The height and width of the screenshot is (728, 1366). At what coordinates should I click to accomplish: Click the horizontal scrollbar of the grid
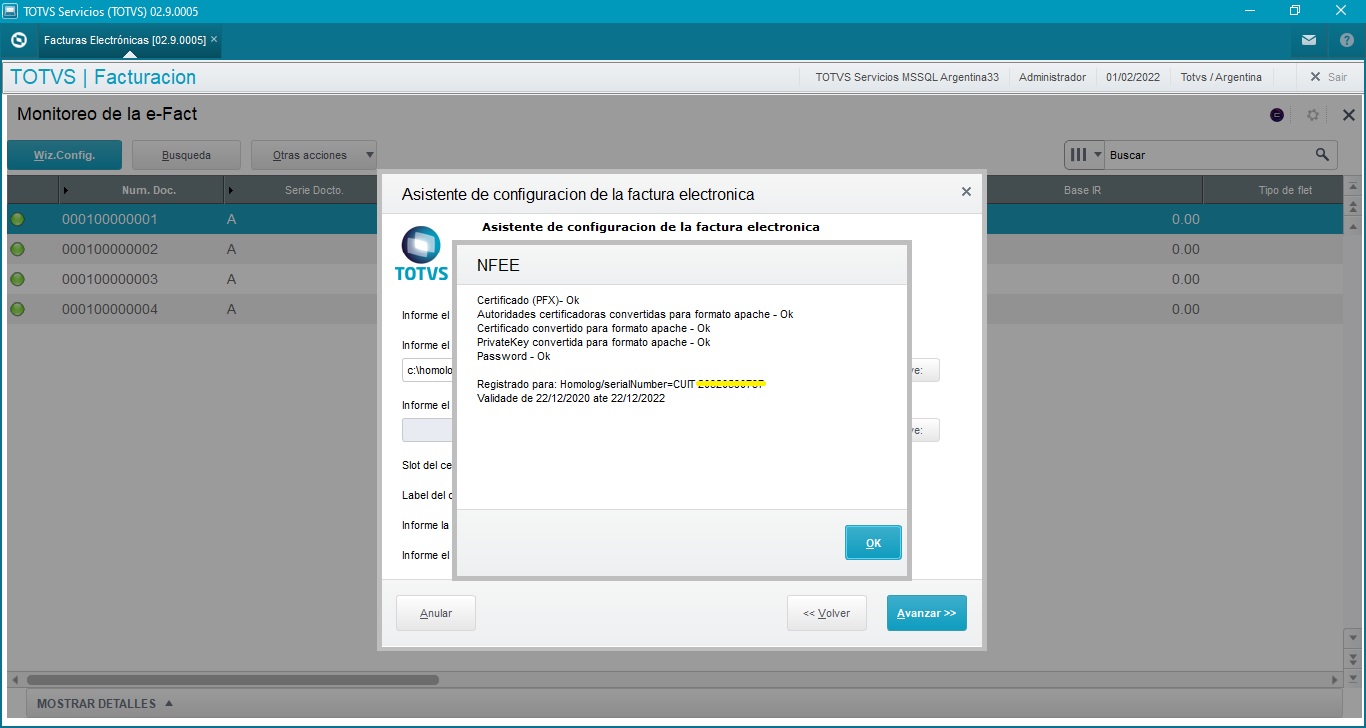pos(232,680)
